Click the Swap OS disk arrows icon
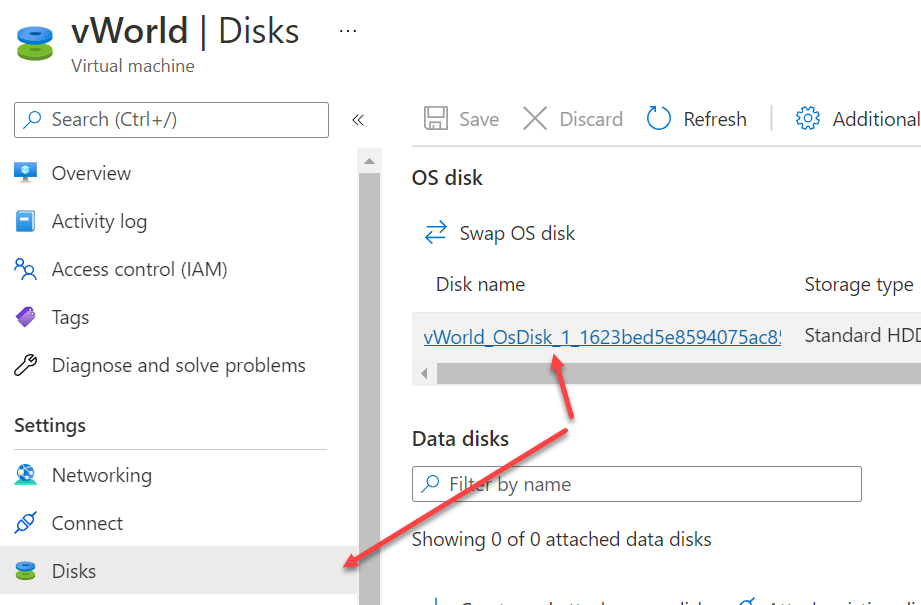Image resolution: width=921 pixels, height=605 pixels. (436, 233)
